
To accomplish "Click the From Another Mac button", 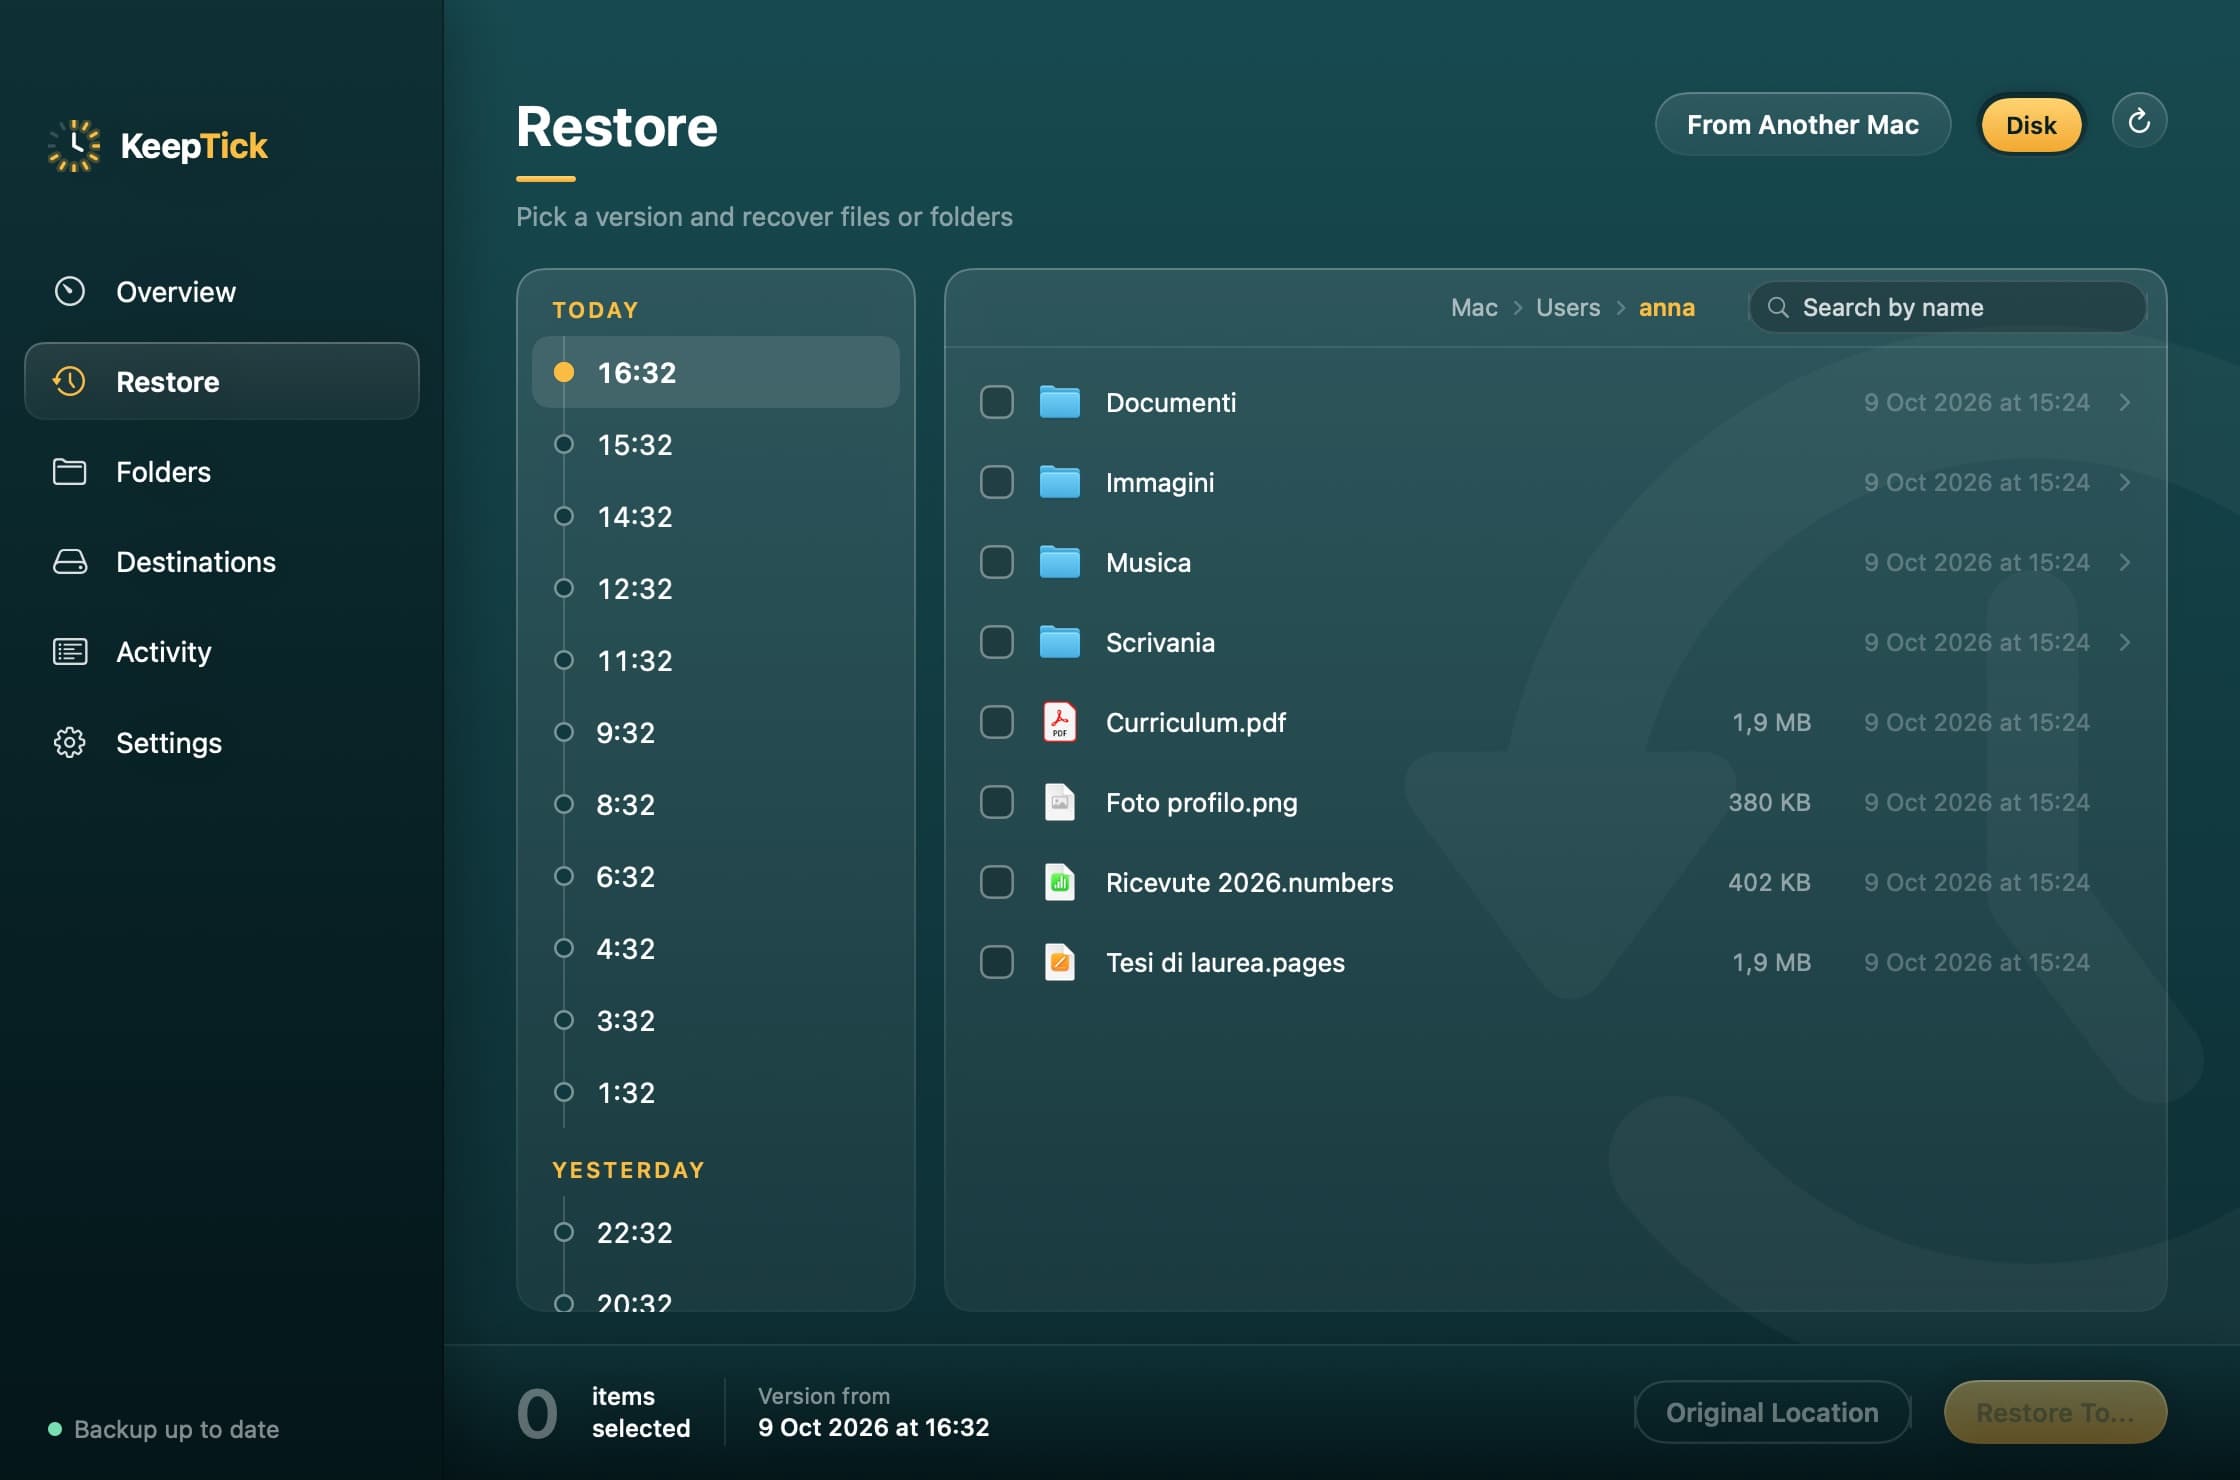I will (1802, 124).
